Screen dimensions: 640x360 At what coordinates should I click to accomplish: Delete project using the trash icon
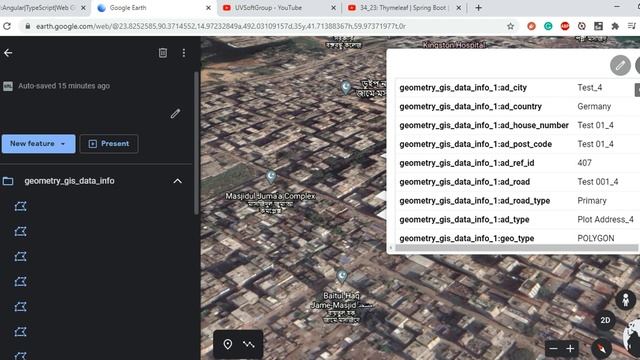[x=163, y=53]
